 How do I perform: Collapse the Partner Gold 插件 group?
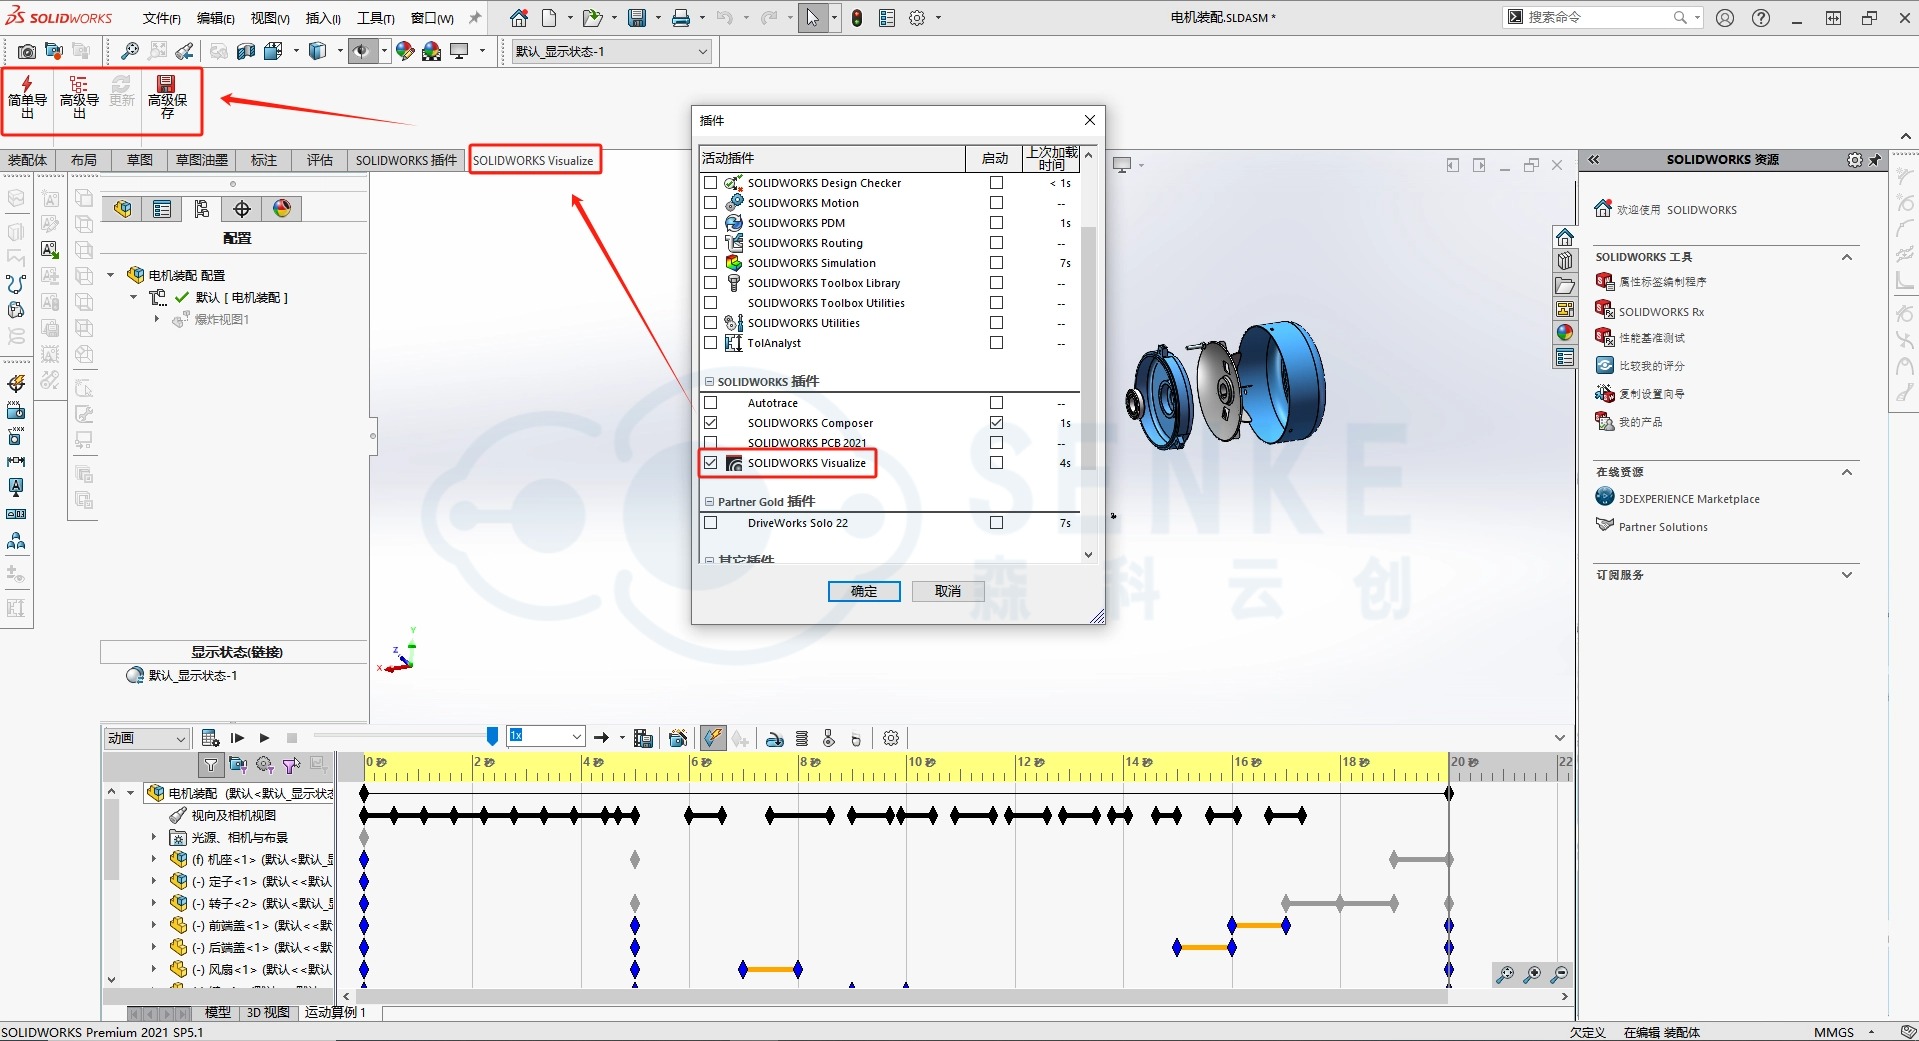(710, 502)
